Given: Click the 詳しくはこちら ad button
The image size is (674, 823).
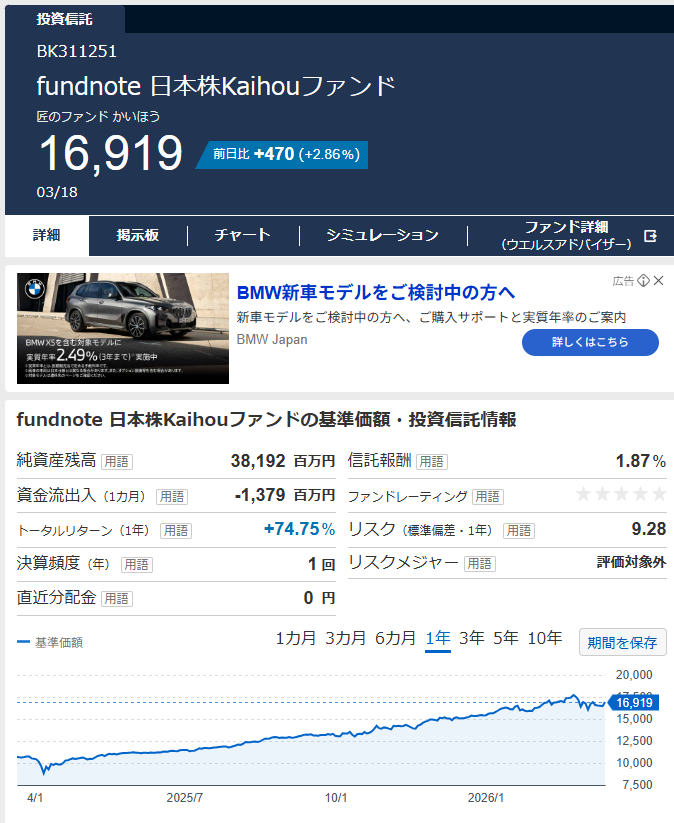Looking at the screenshot, I should tap(590, 342).
